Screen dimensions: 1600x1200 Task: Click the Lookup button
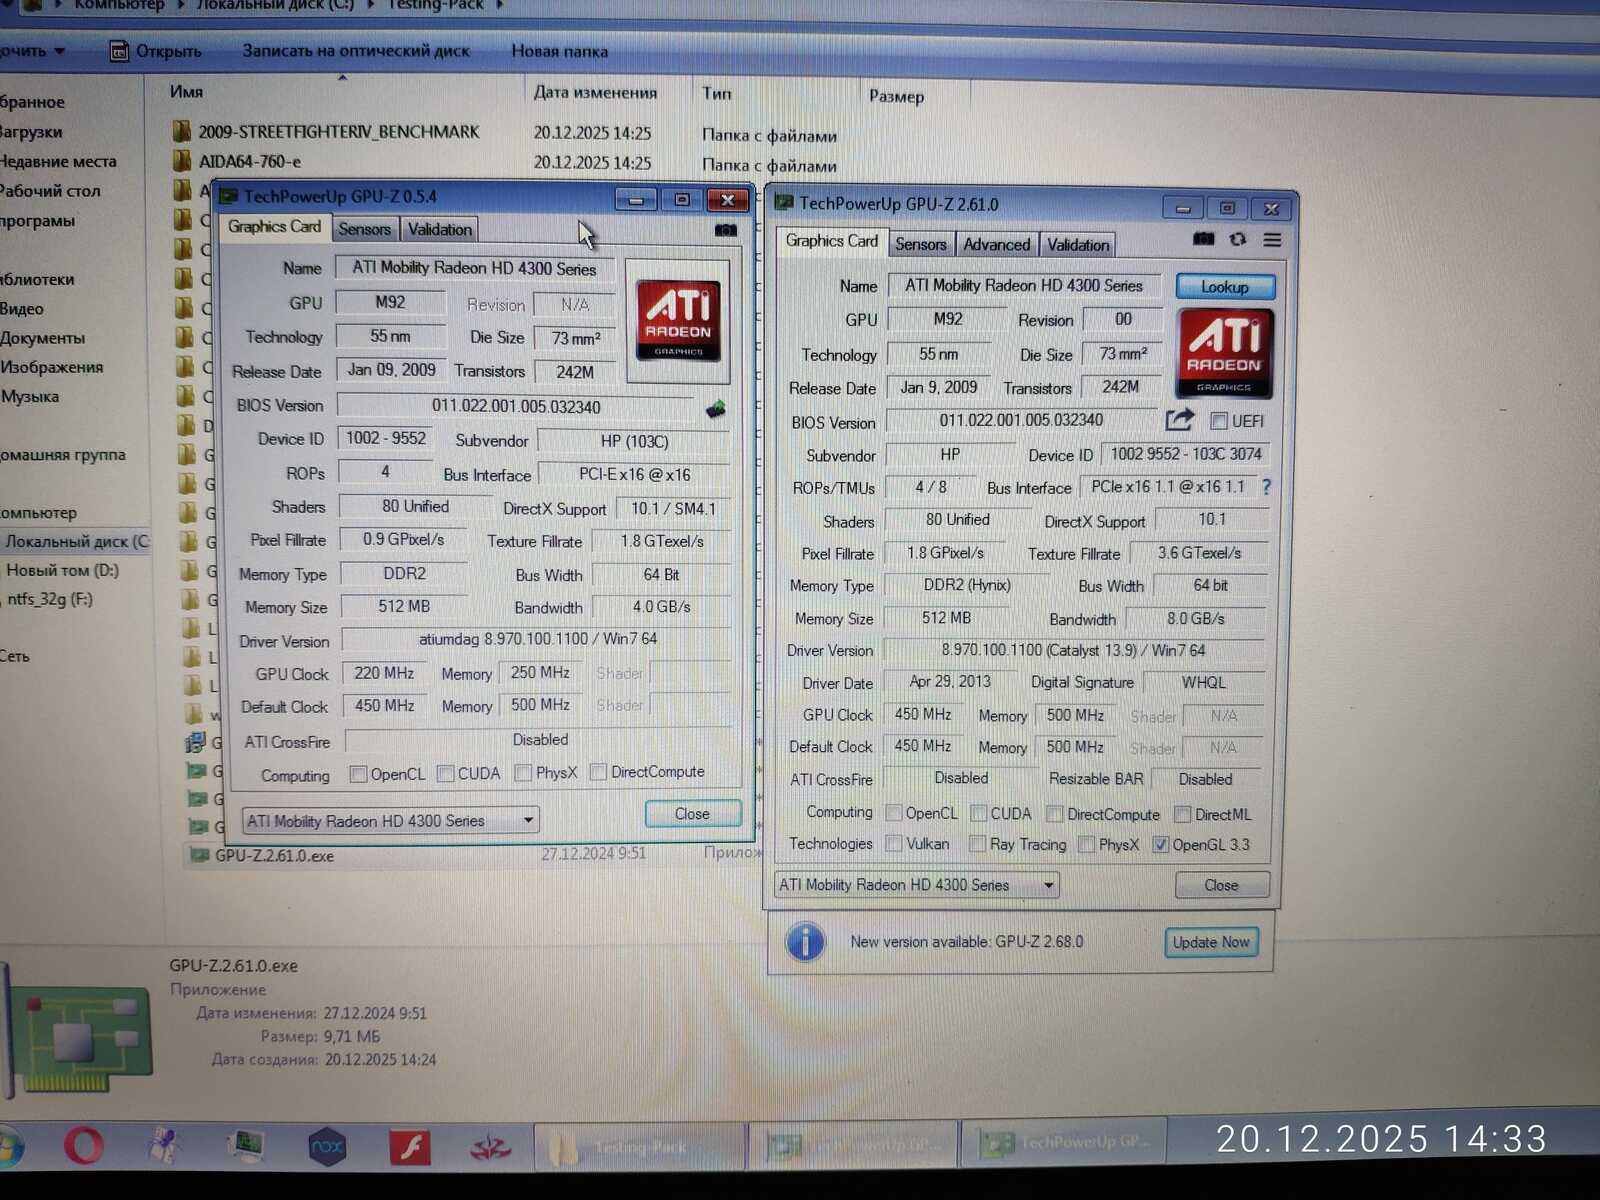click(x=1225, y=287)
